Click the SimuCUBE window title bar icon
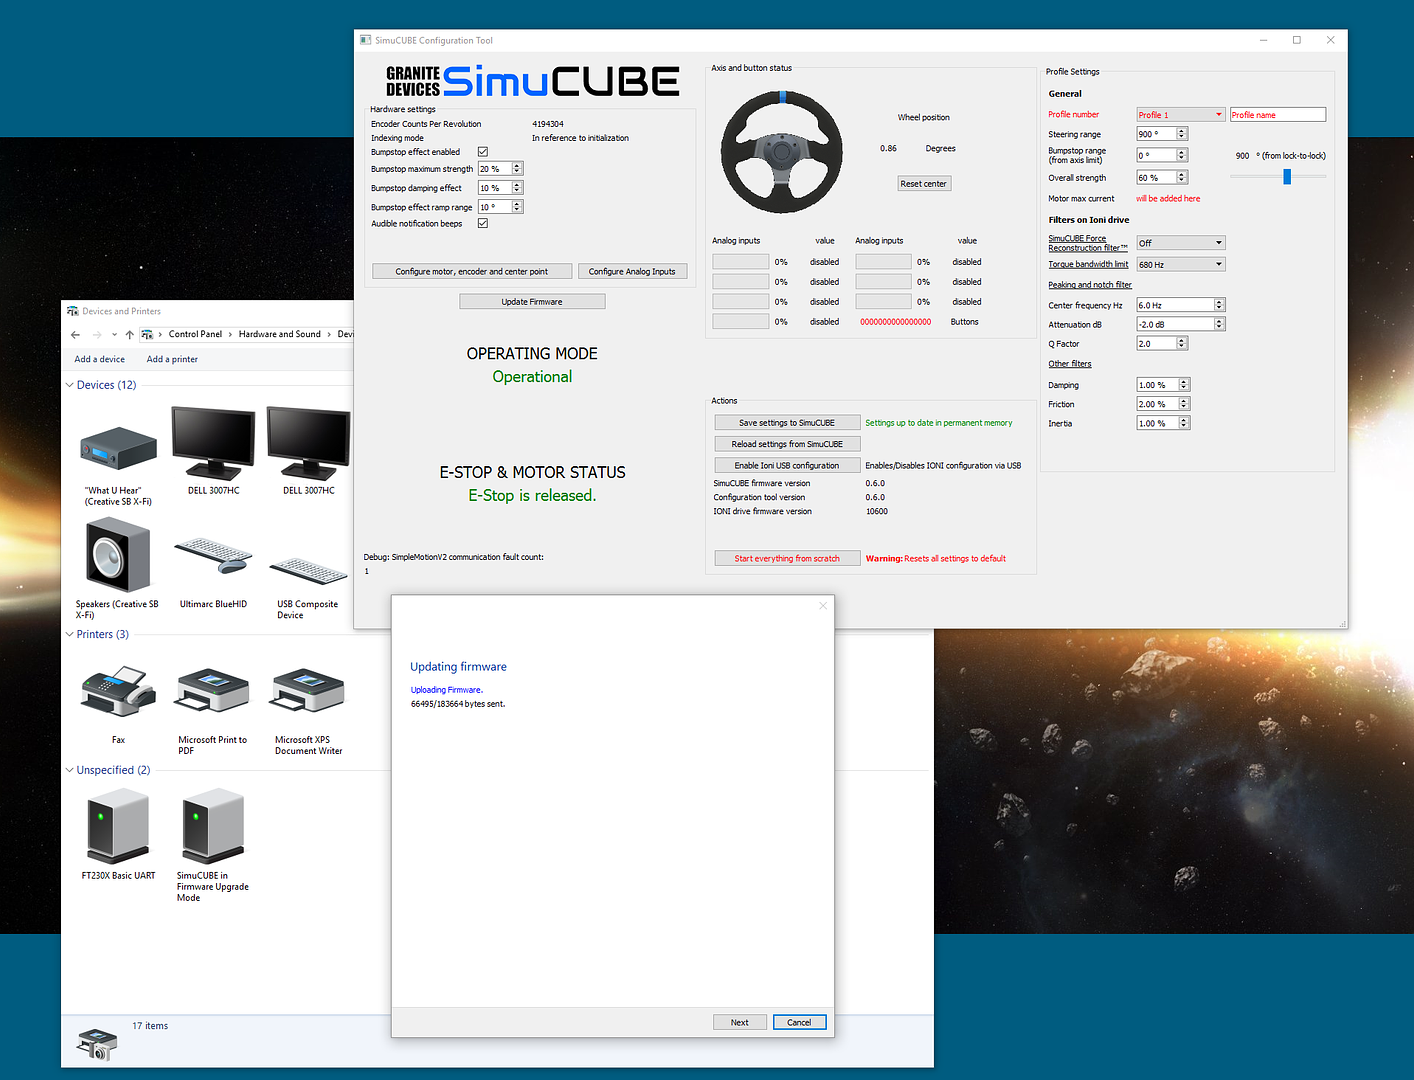 tap(366, 40)
